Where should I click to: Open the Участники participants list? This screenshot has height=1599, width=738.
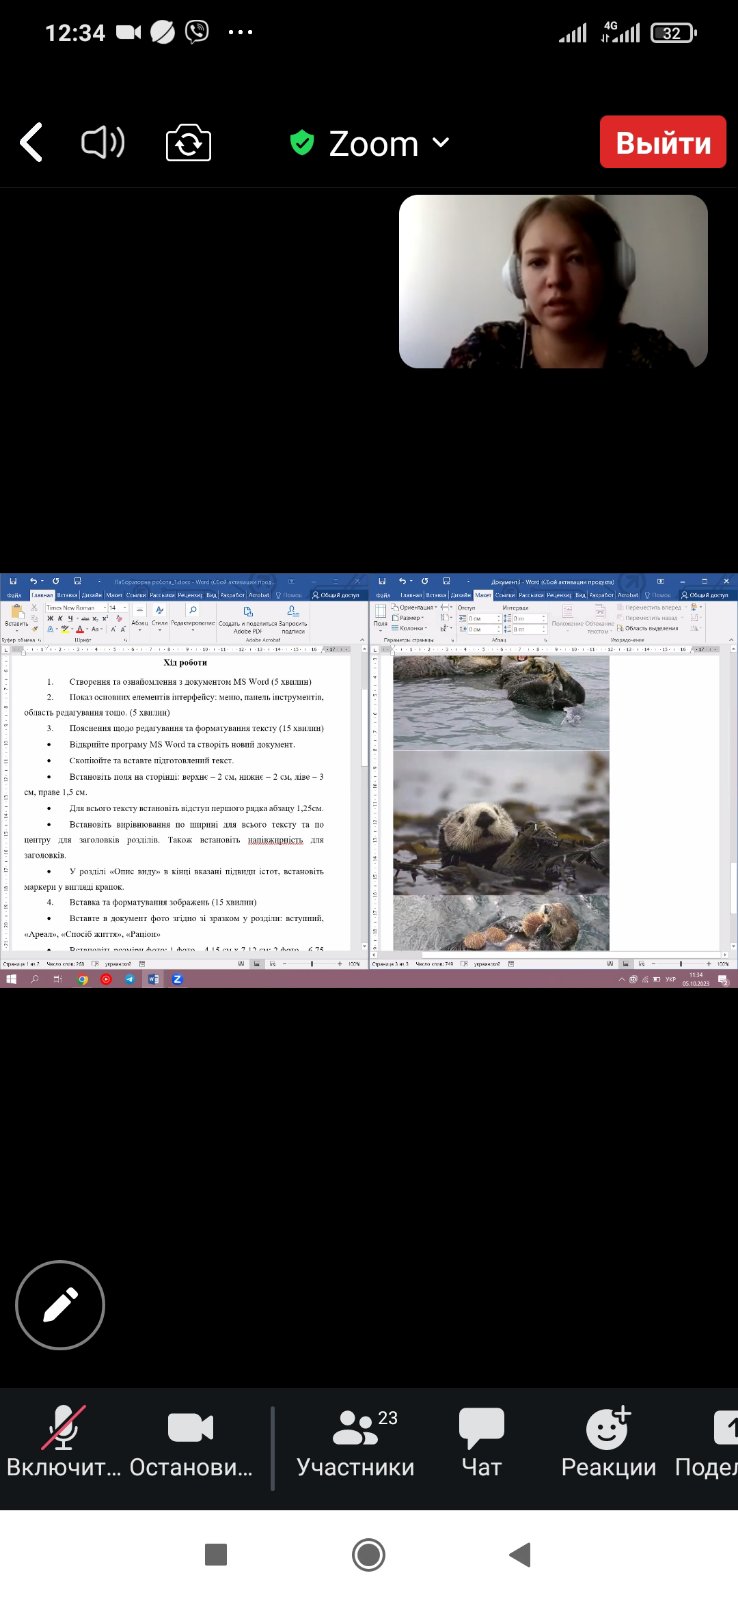click(x=355, y=1441)
